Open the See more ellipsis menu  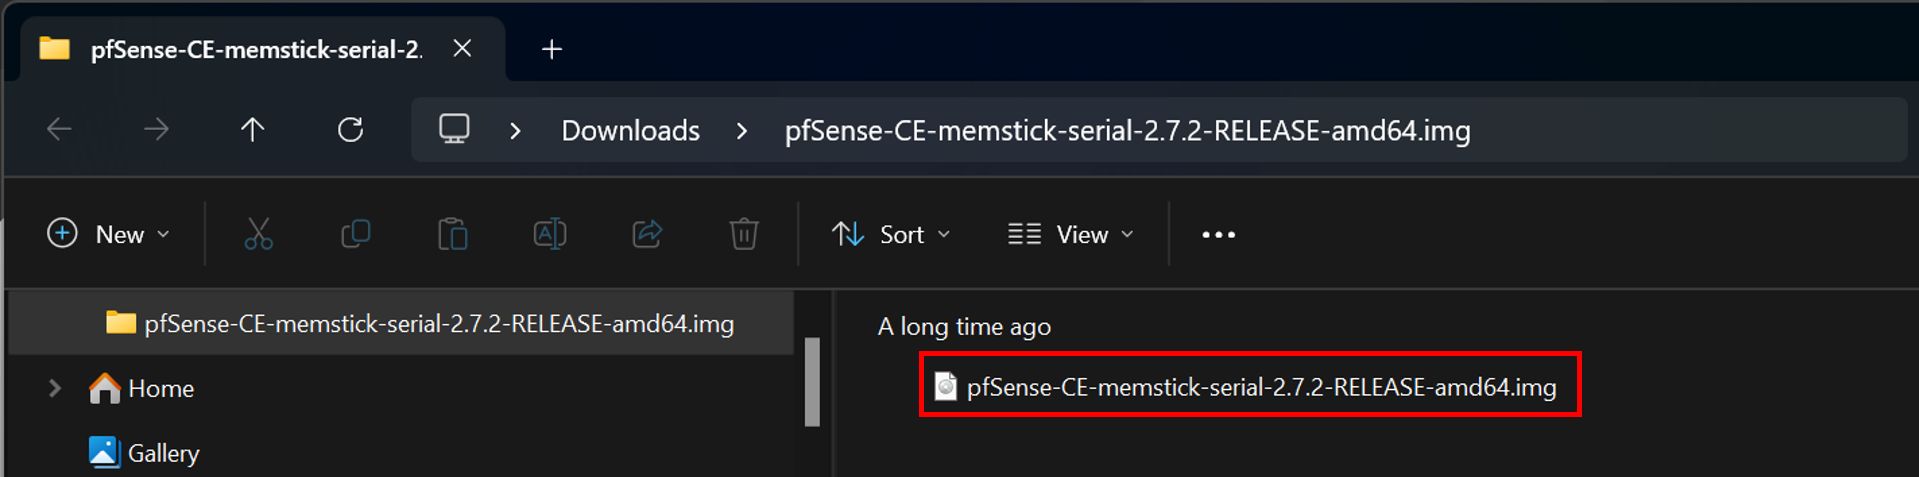pyautogui.click(x=1218, y=234)
